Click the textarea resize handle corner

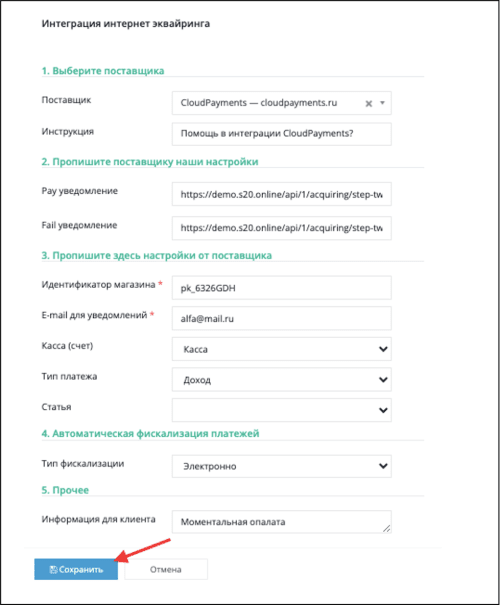pos(387,529)
